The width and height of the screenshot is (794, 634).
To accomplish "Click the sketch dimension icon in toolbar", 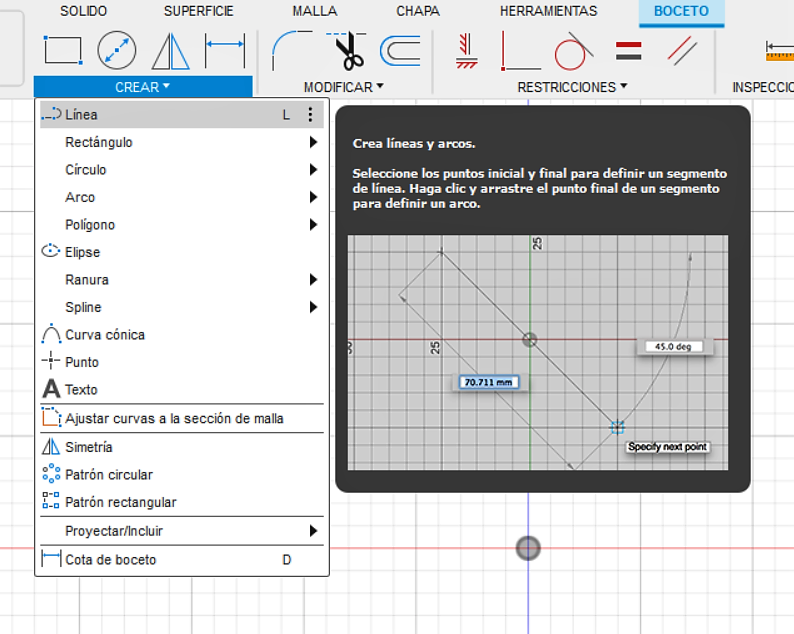I will [x=225, y=50].
